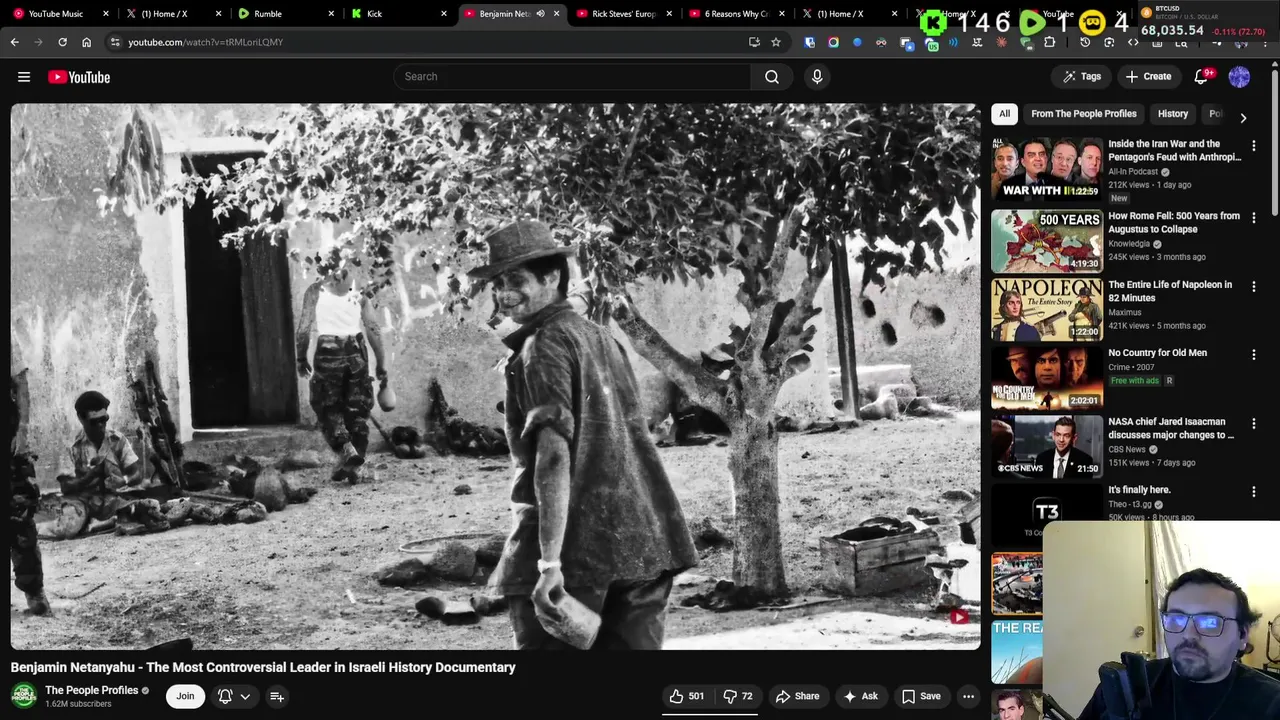Switch to the Rick Steves' Europe tab
Screen dimensions: 1280x720
624,14
